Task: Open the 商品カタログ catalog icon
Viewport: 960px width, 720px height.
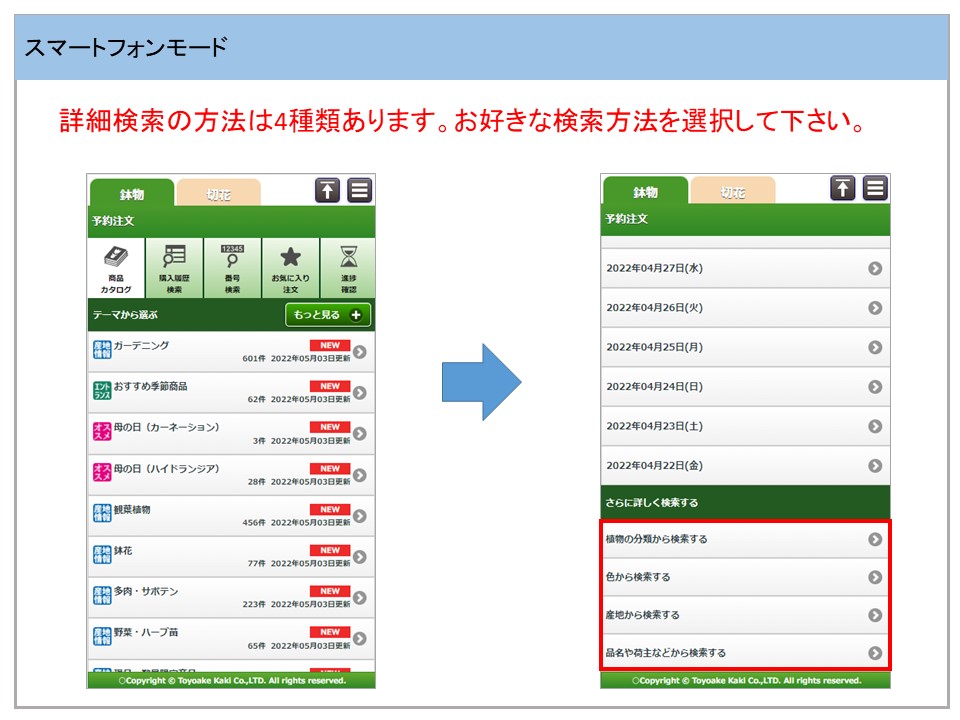Action: (x=116, y=268)
